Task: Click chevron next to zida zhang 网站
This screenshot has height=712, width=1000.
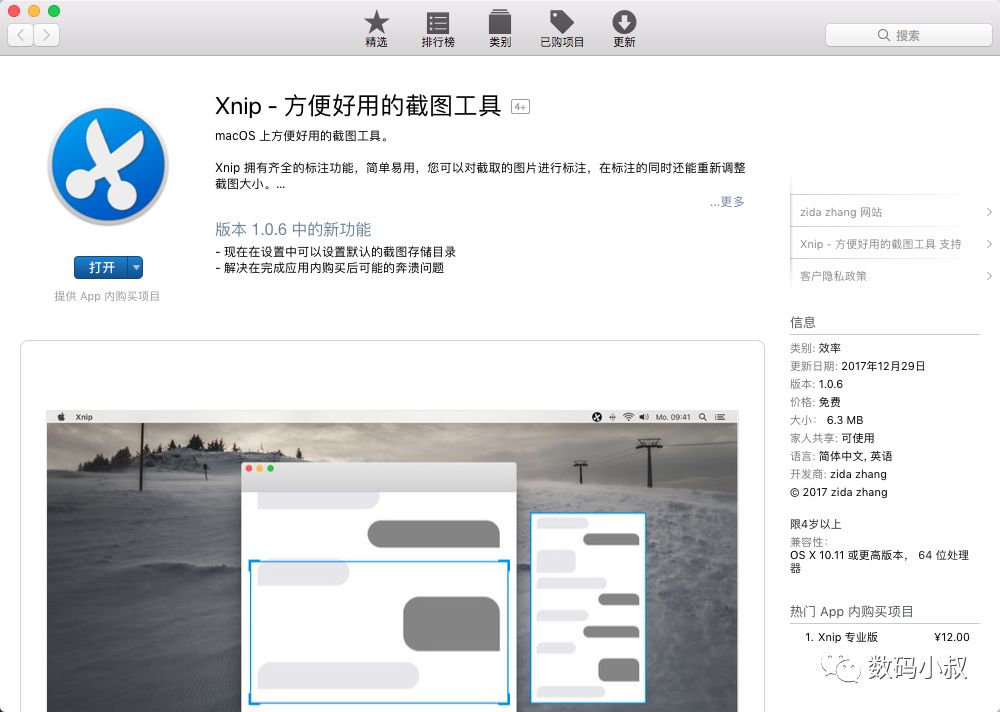Action: (989, 212)
